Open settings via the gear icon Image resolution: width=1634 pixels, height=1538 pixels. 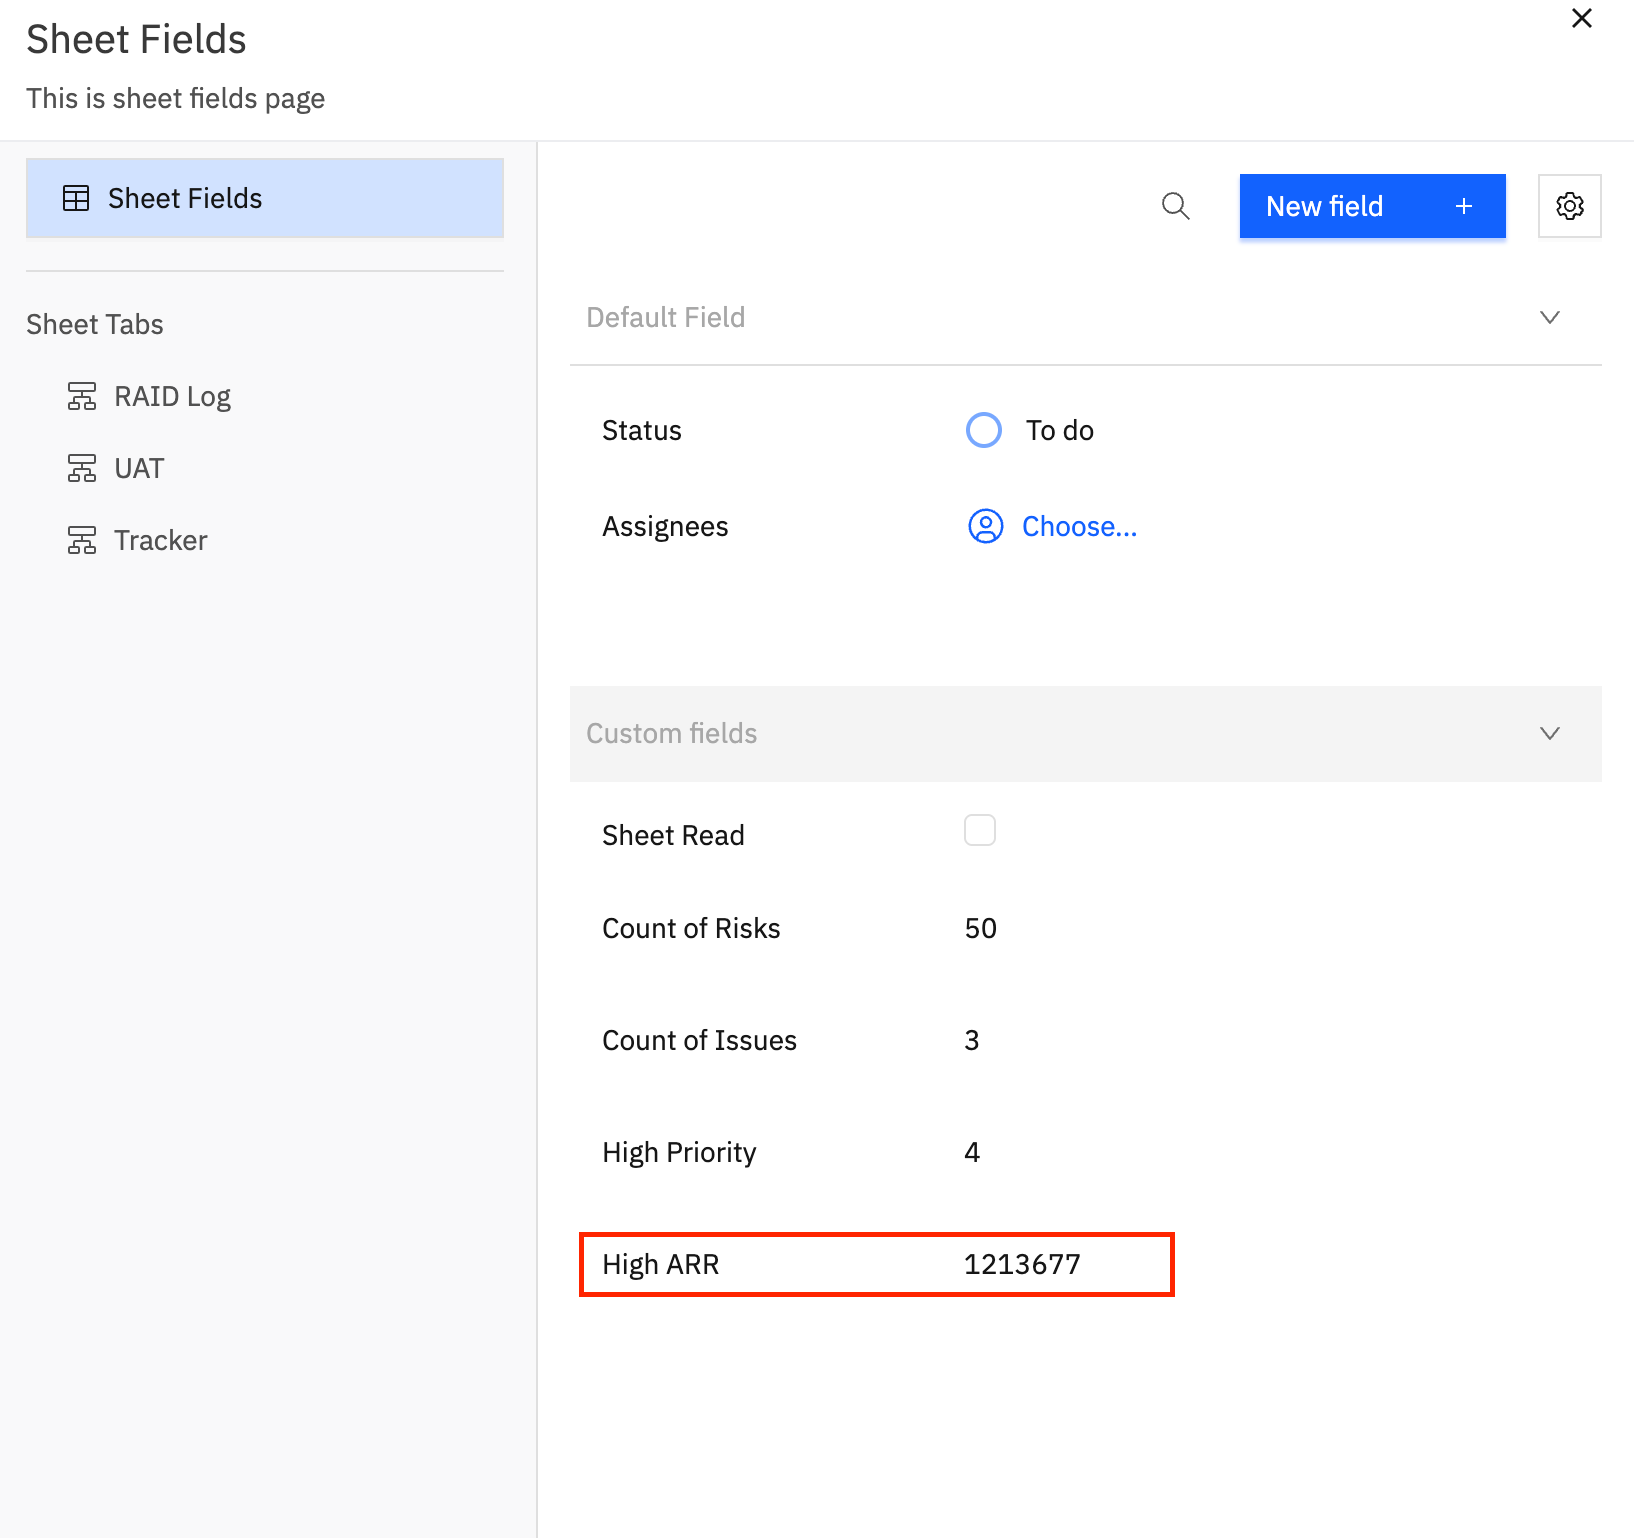point(1569,206)
